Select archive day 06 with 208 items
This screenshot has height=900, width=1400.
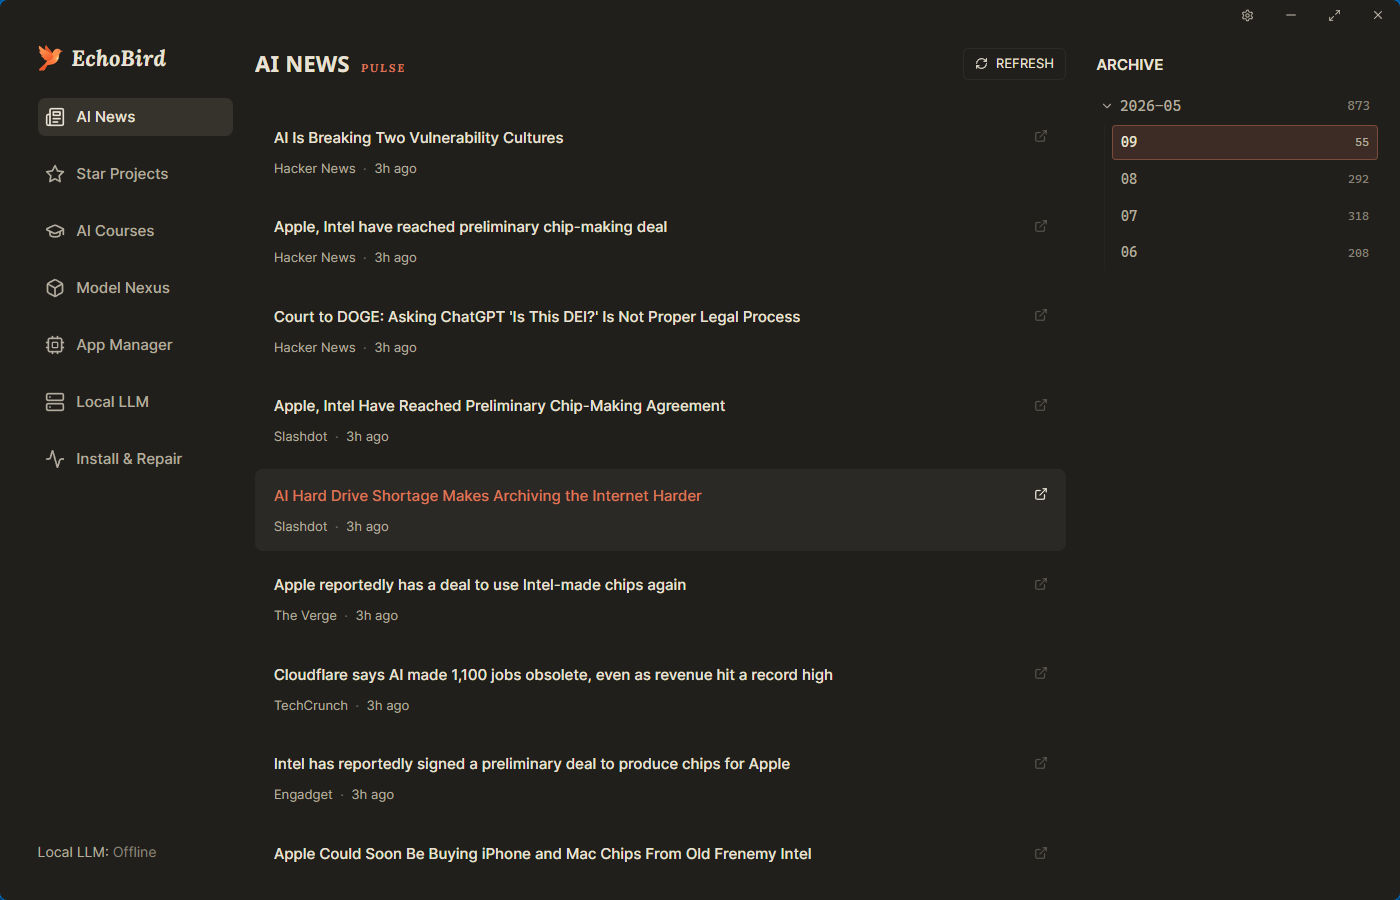pos(1244,253)
